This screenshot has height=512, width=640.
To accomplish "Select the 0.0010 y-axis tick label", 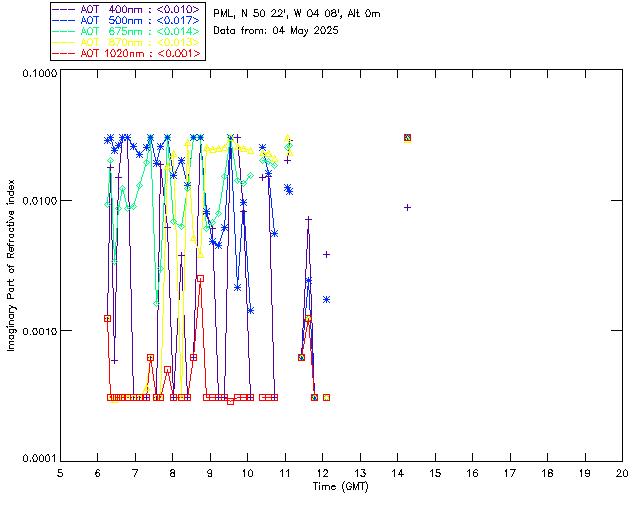I will (x=37, y=331).
